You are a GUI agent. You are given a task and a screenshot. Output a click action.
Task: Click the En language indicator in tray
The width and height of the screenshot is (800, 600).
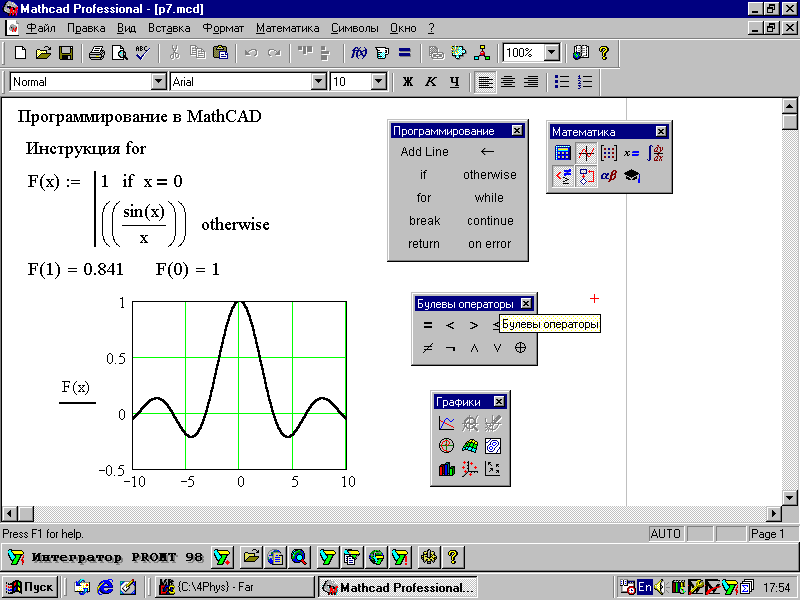coord(645,587)
